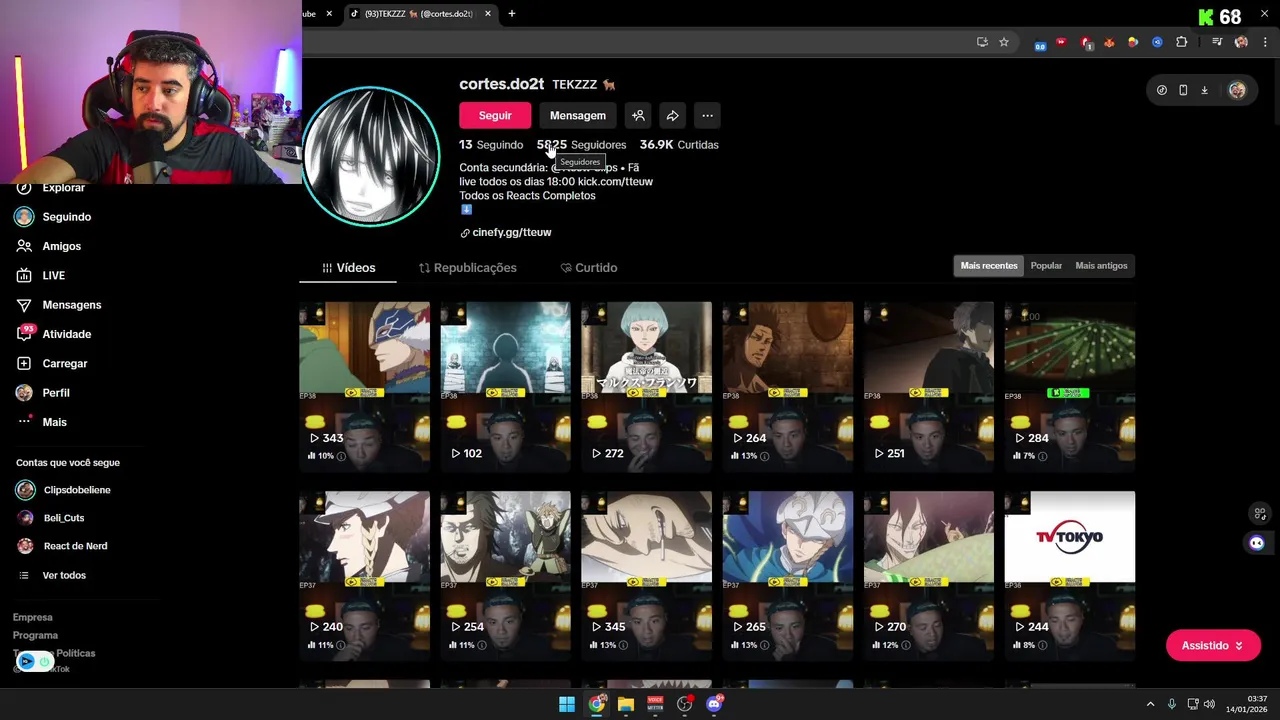Screen dimensions: 1280x720
Task: Click the TikTok coin icon in top pill
Action: (1161, 90)
